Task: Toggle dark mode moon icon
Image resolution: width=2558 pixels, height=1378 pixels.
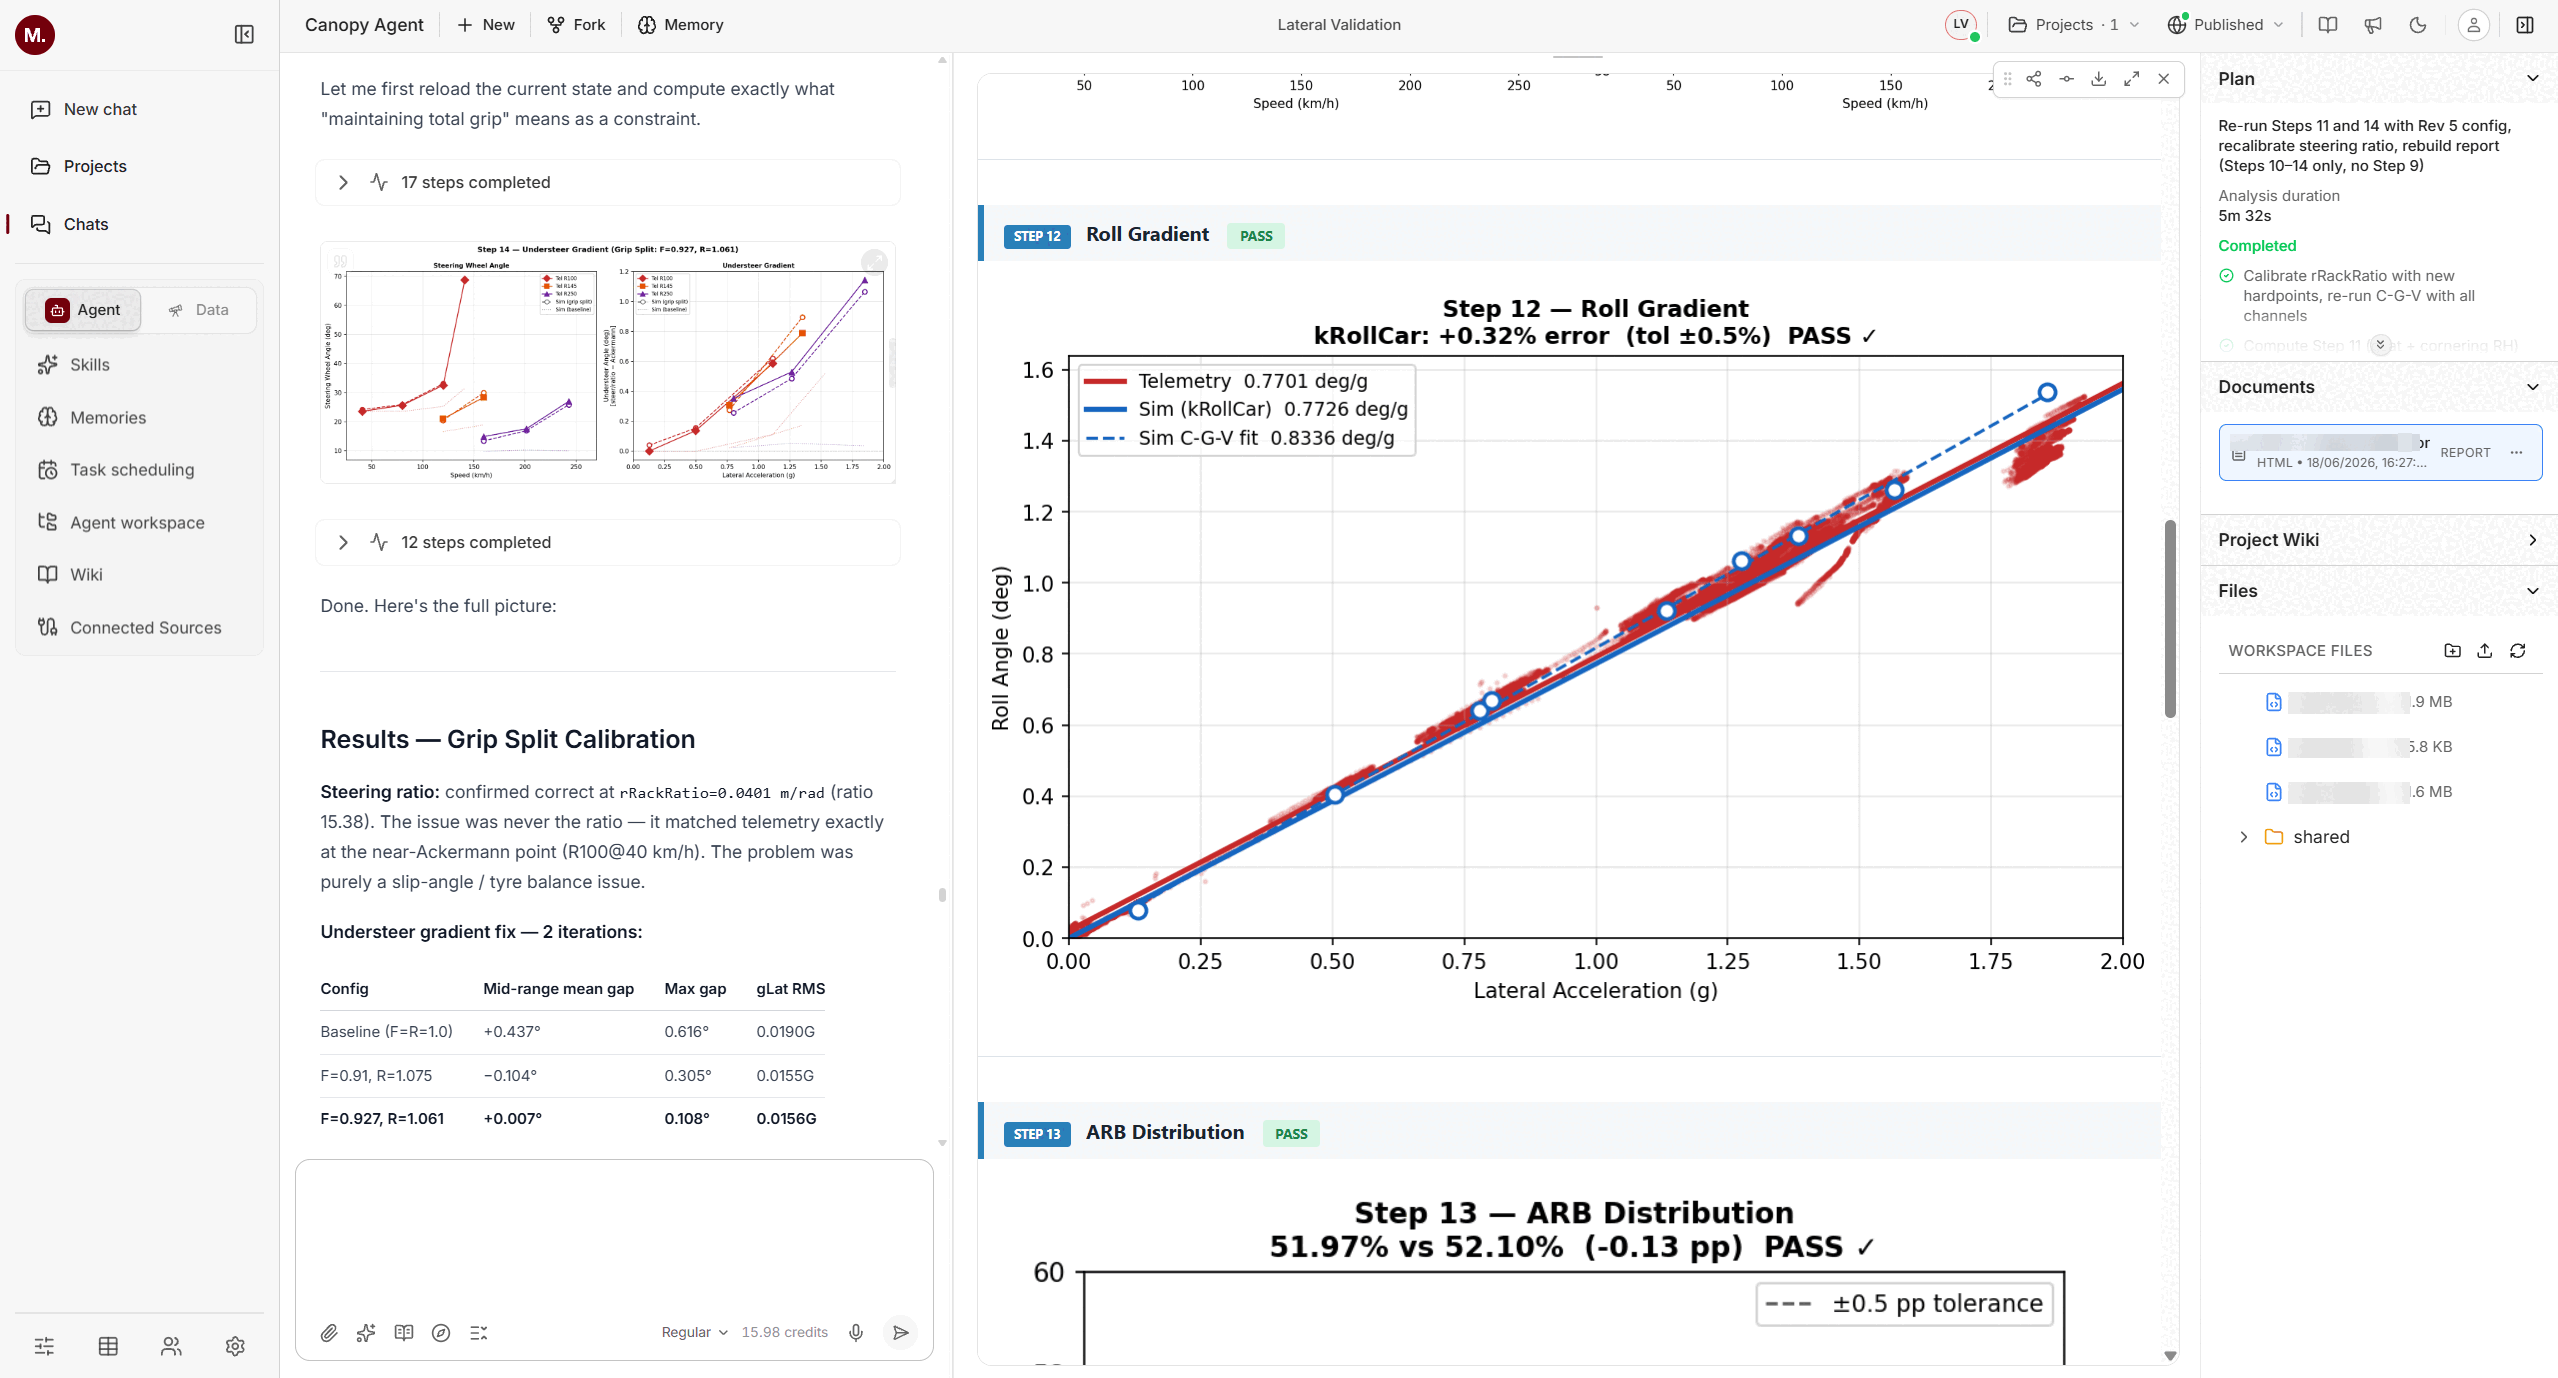Action: [2418, 25]
